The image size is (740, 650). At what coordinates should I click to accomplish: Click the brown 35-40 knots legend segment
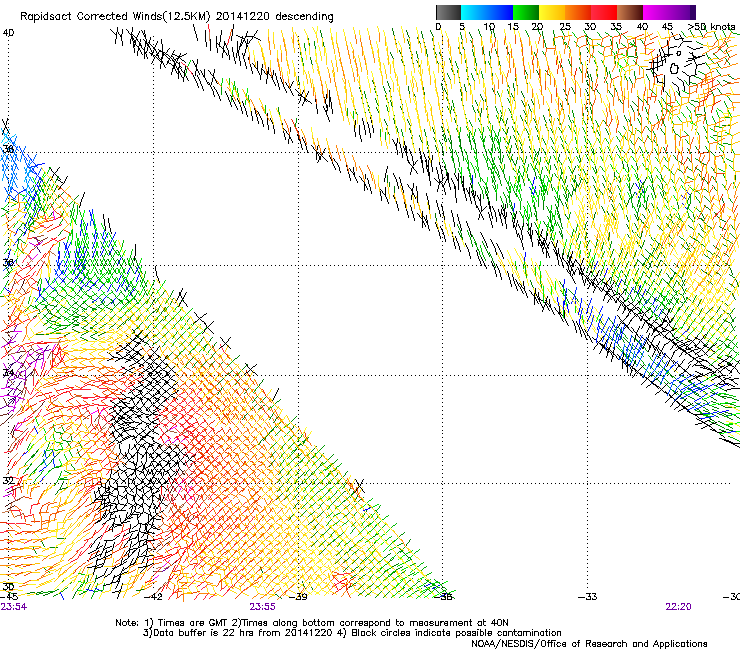pyautogui.click(x=630, y=12)
